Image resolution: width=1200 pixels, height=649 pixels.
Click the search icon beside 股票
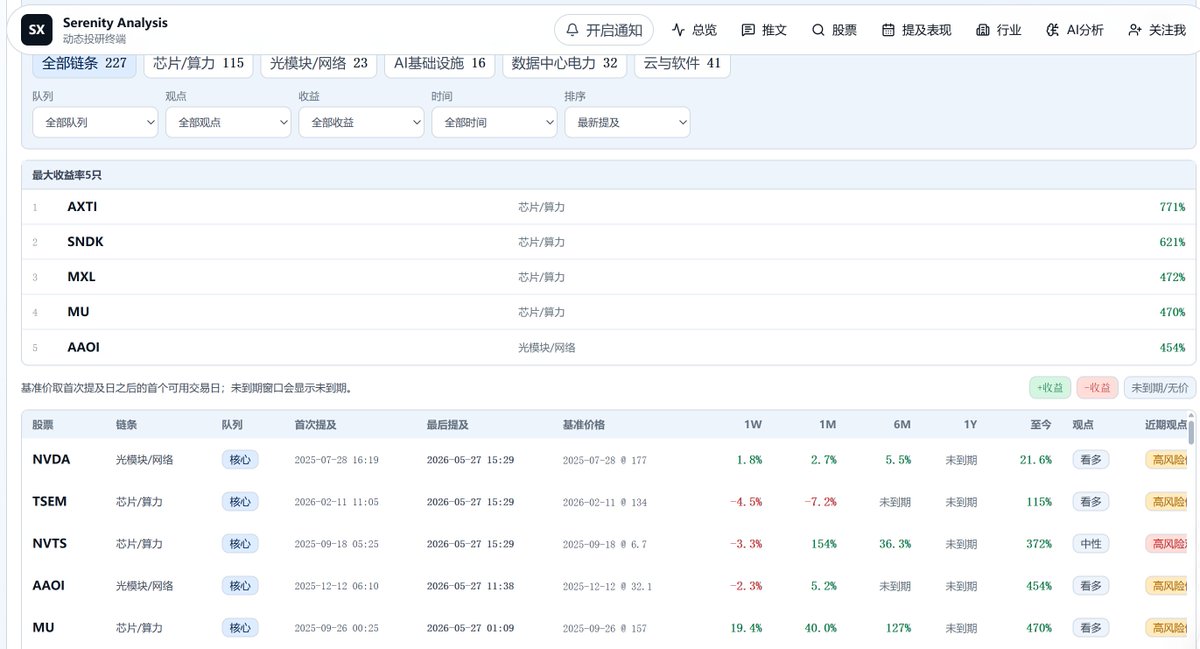pos(818,30)
